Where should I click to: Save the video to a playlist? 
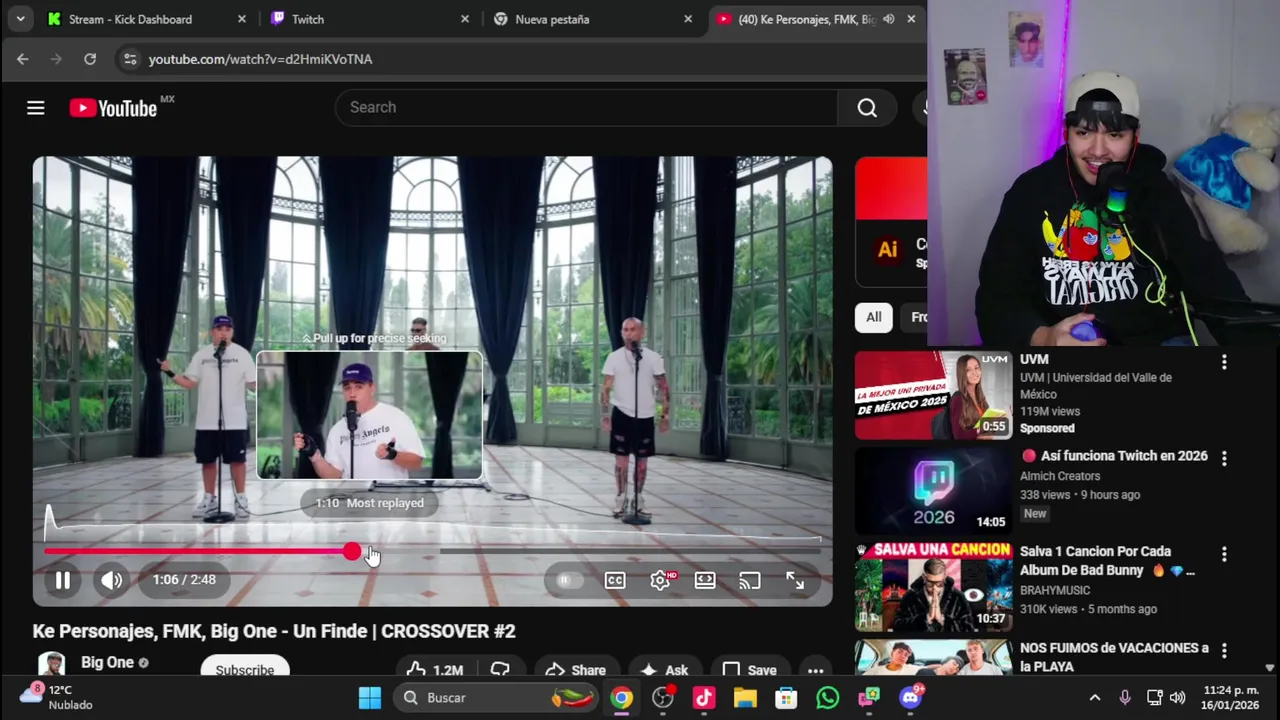coord(750,670)
